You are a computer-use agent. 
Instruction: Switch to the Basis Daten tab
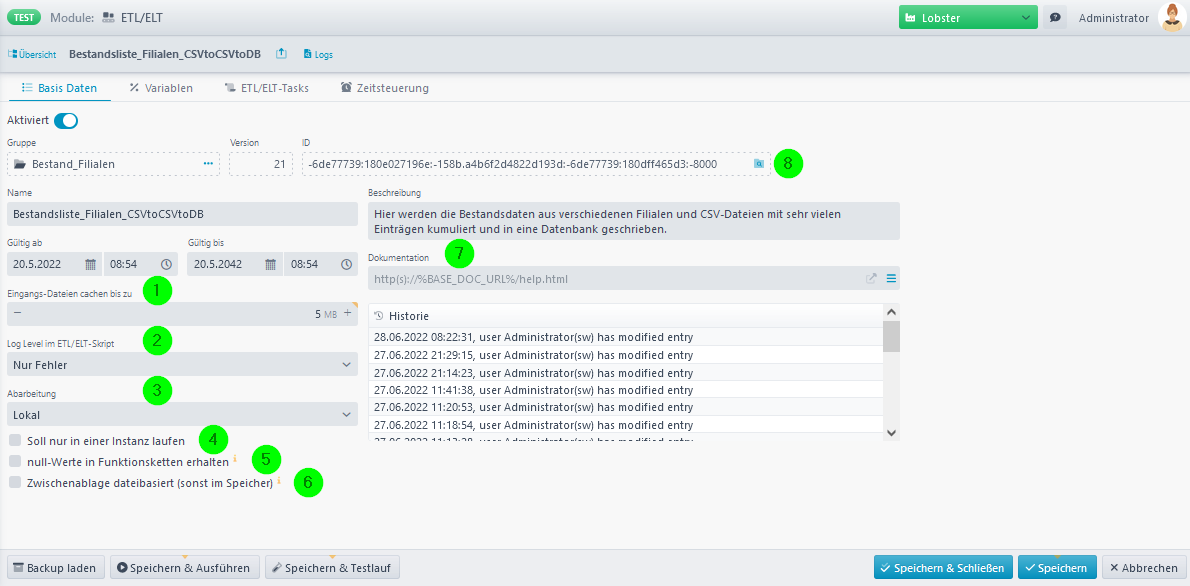(x=60, y=88)
